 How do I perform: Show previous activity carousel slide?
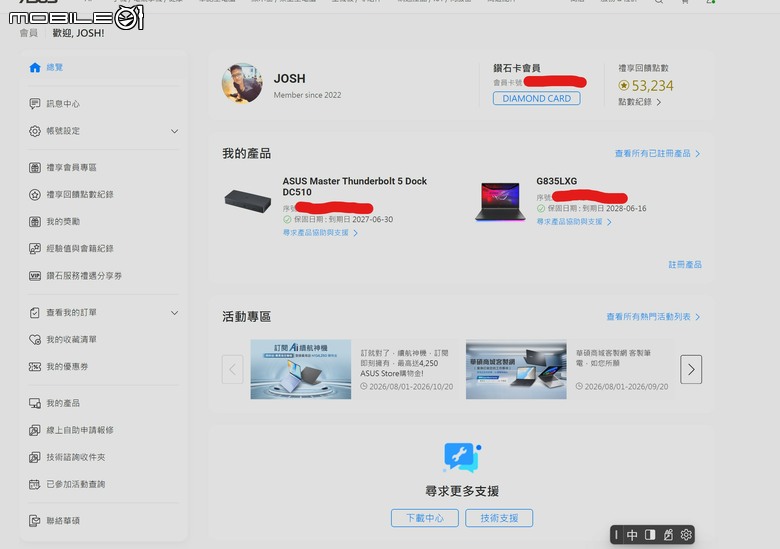232,369
